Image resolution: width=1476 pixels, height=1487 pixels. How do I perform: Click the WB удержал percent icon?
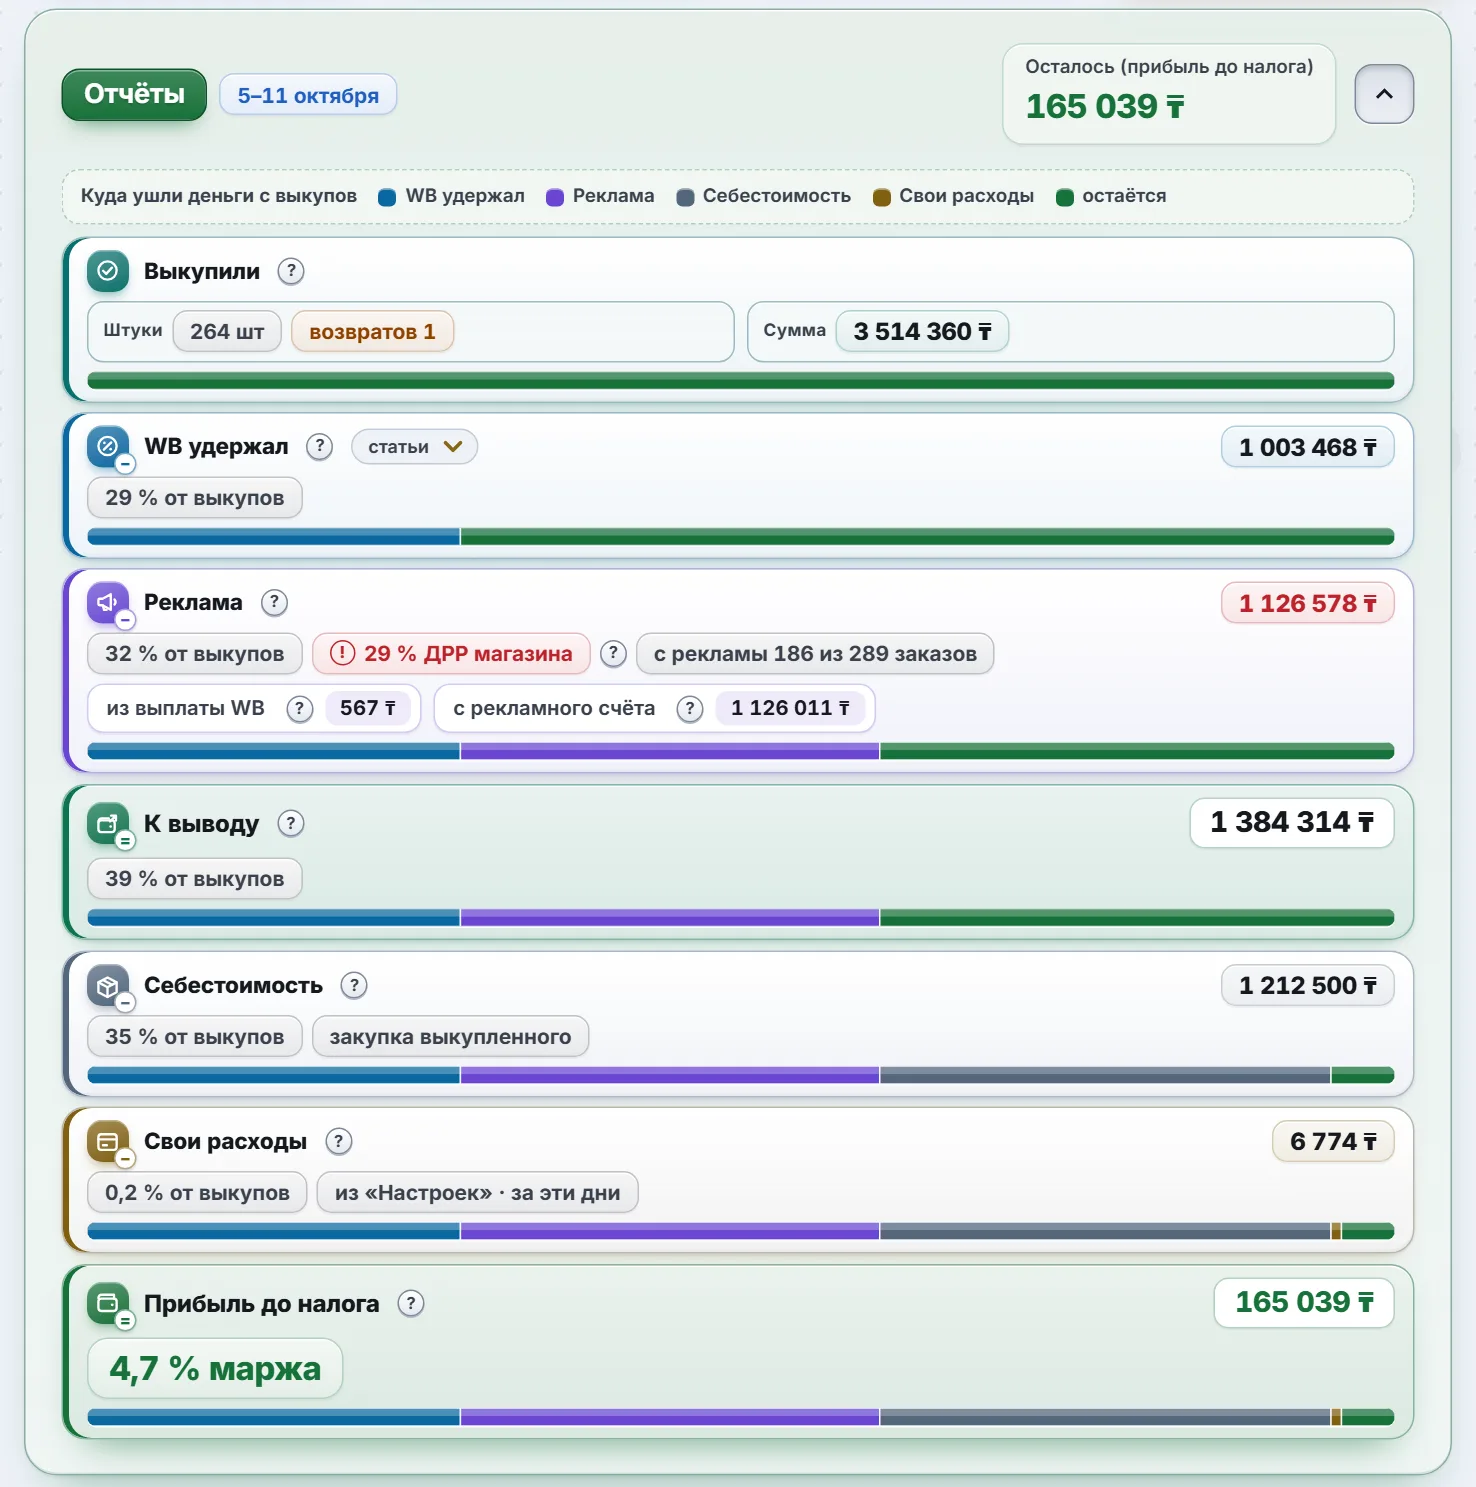click(108, 447)
